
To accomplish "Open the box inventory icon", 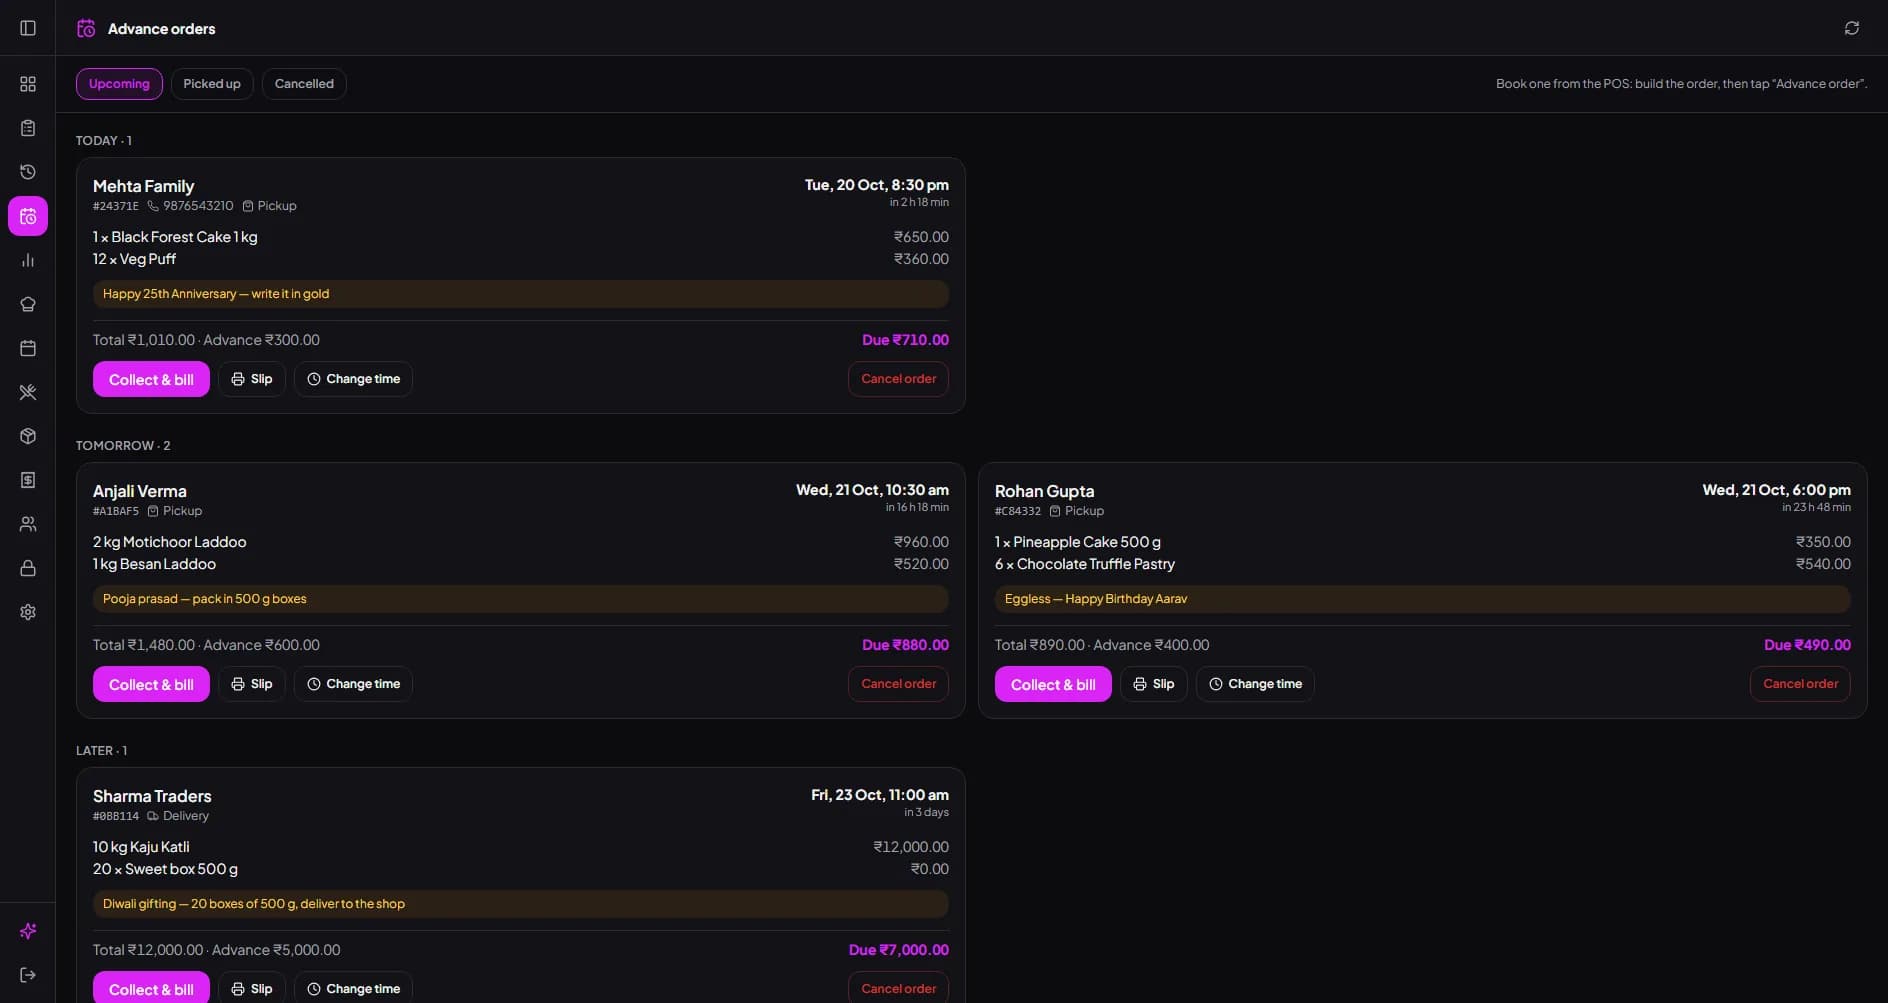I will [x=28, y=436].
